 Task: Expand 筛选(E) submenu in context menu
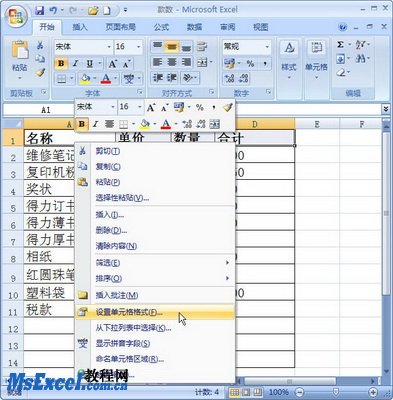pyautogui.click(x=155, y=263)
